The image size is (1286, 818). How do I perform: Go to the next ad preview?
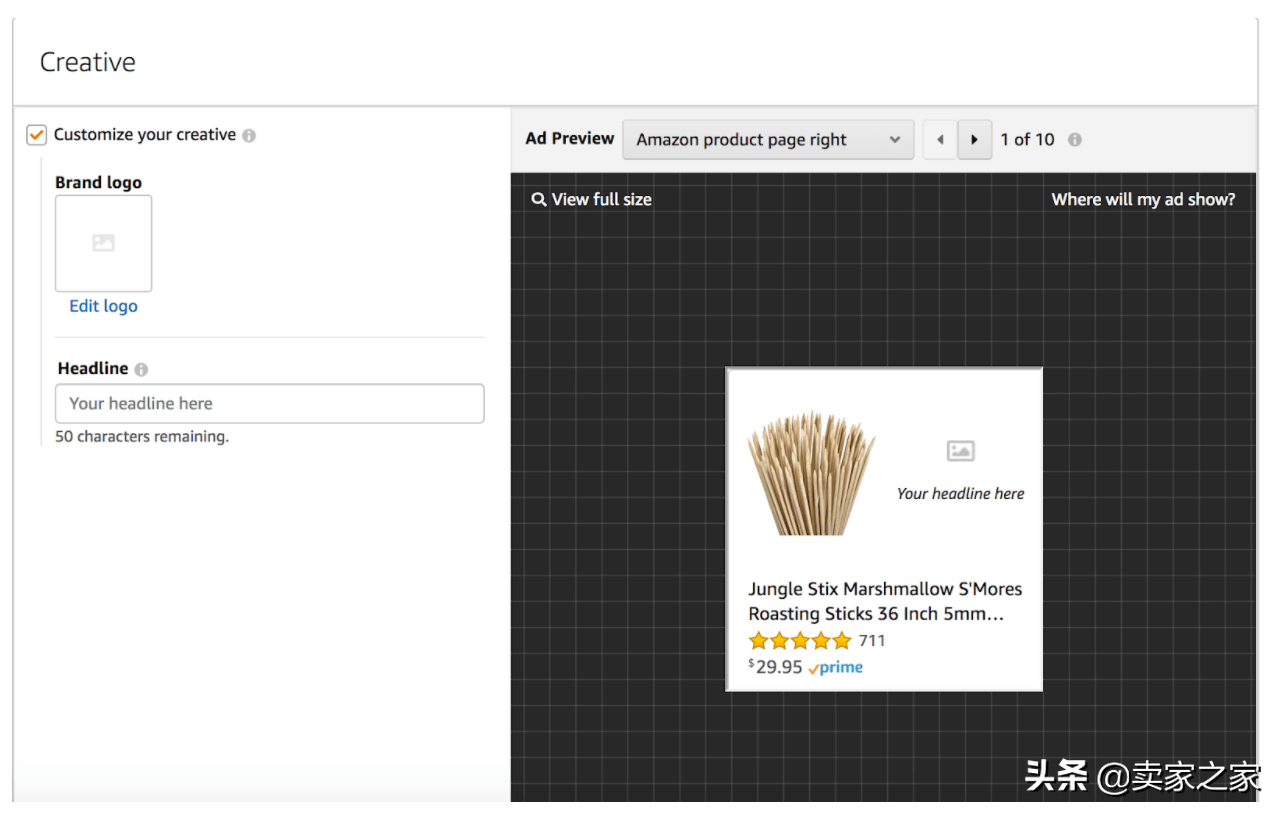(975, 140)
